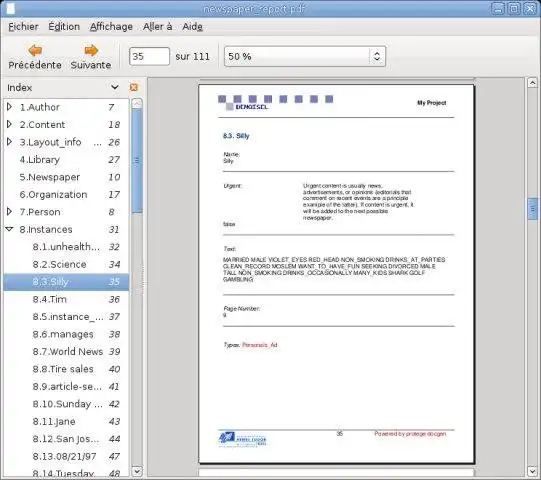
Task: Open the Affichage menu
Action: click(x=111, y=27)
